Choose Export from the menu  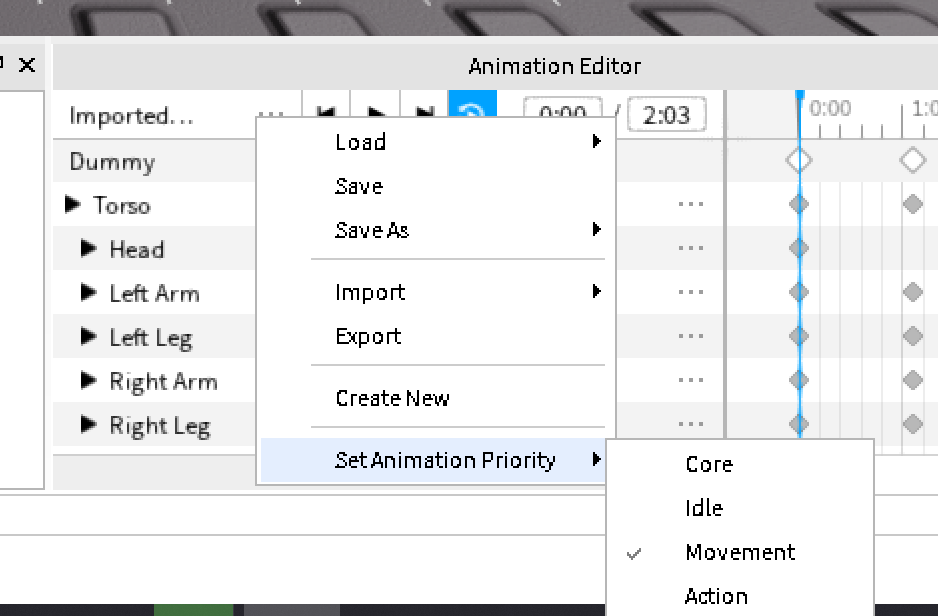click(x=369, y=336)
